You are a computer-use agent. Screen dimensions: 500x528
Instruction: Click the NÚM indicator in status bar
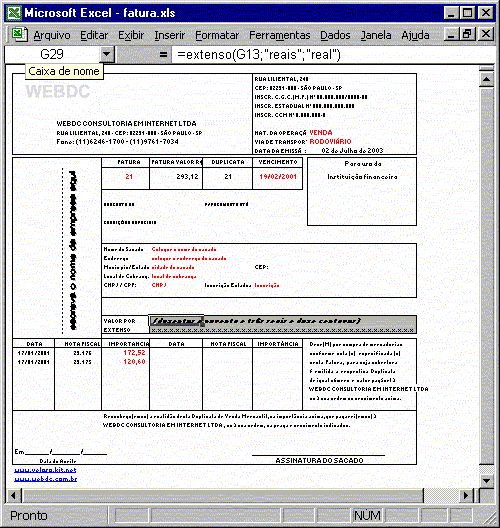(367, 515)
